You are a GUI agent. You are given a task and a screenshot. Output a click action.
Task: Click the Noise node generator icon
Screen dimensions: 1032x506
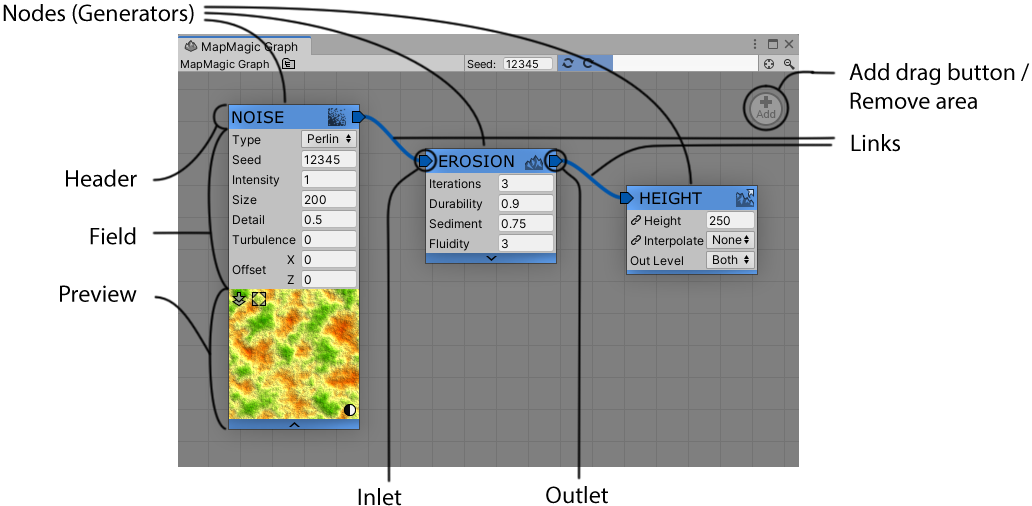point(336,117)
